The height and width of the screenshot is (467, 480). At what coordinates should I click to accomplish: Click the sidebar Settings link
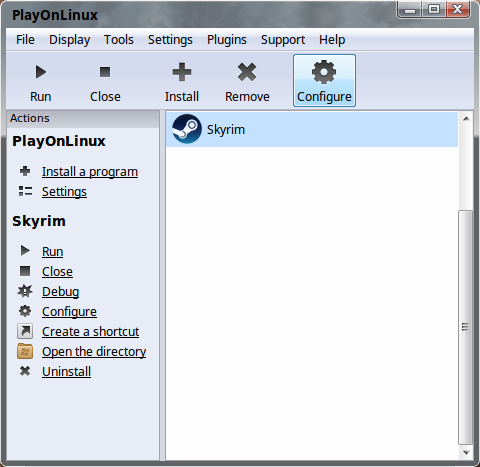pos(64,192)
